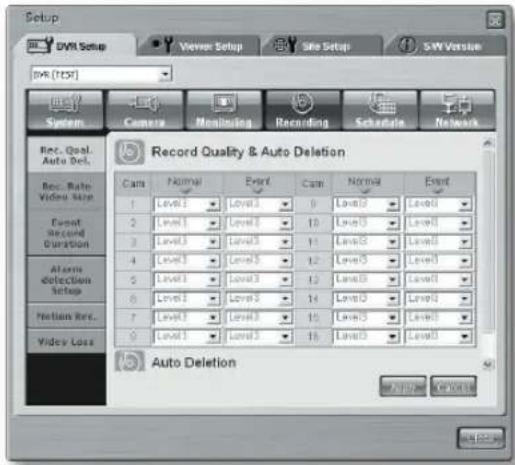This screenshot has width=515, height=465.
Task: Open Normal quality dropdown for Cam 1
Action: coord(186,204)
